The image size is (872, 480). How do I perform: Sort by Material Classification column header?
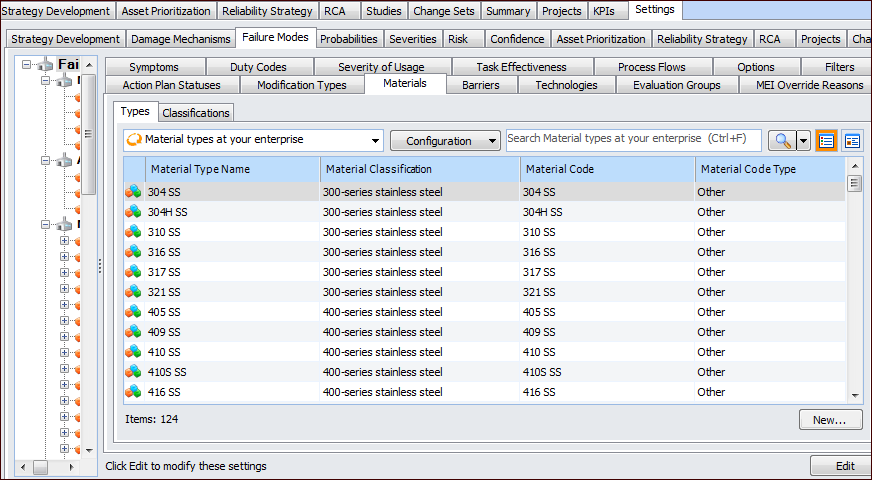420,169
